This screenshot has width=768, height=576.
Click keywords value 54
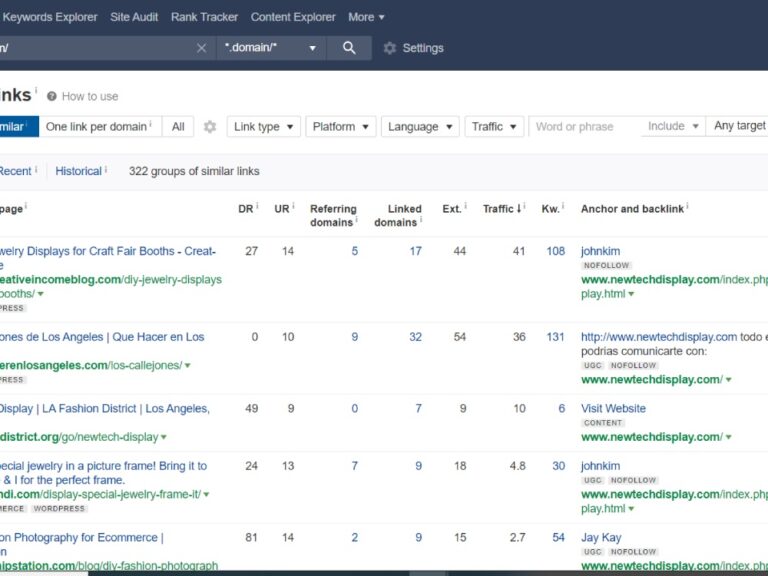(x=558, y=537)
